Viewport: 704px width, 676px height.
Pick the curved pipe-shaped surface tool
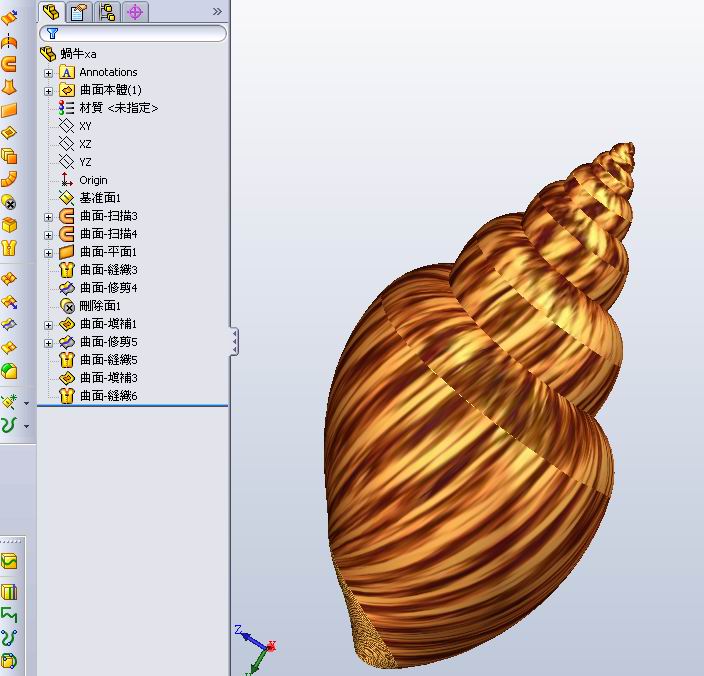click(x=9, y=179)
